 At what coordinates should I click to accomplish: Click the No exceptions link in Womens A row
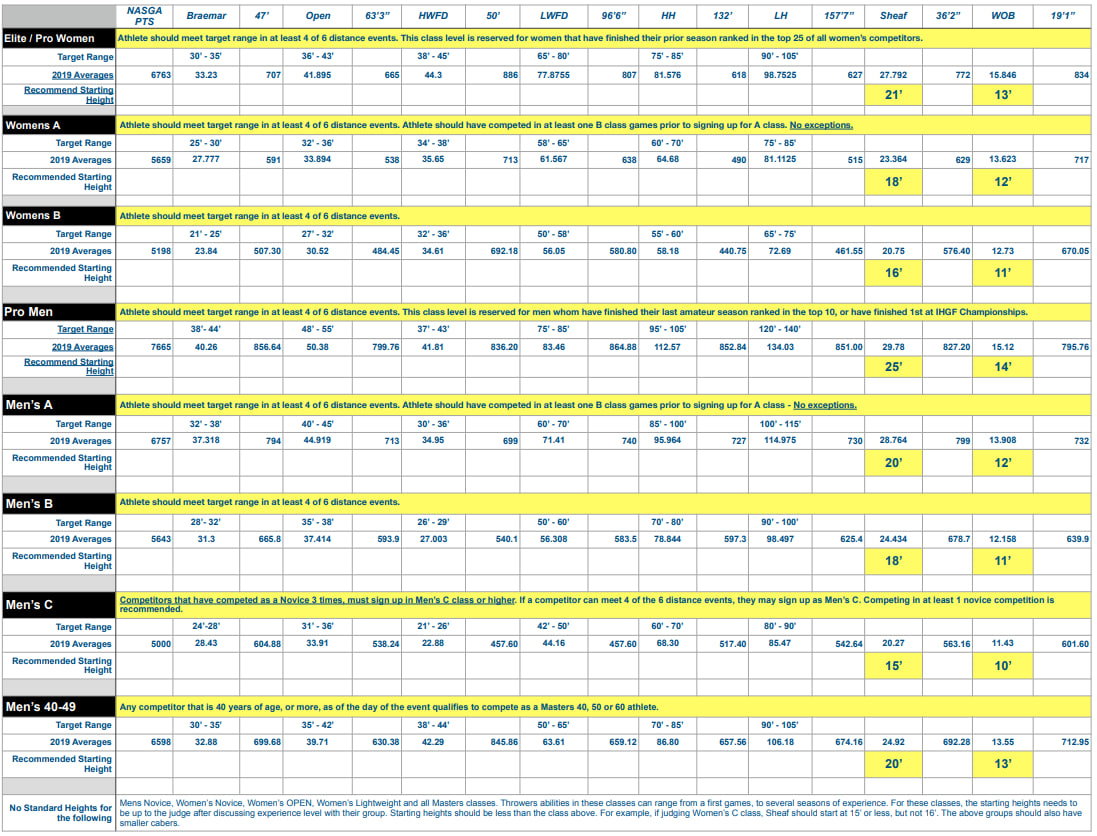(x=822, y=126)
